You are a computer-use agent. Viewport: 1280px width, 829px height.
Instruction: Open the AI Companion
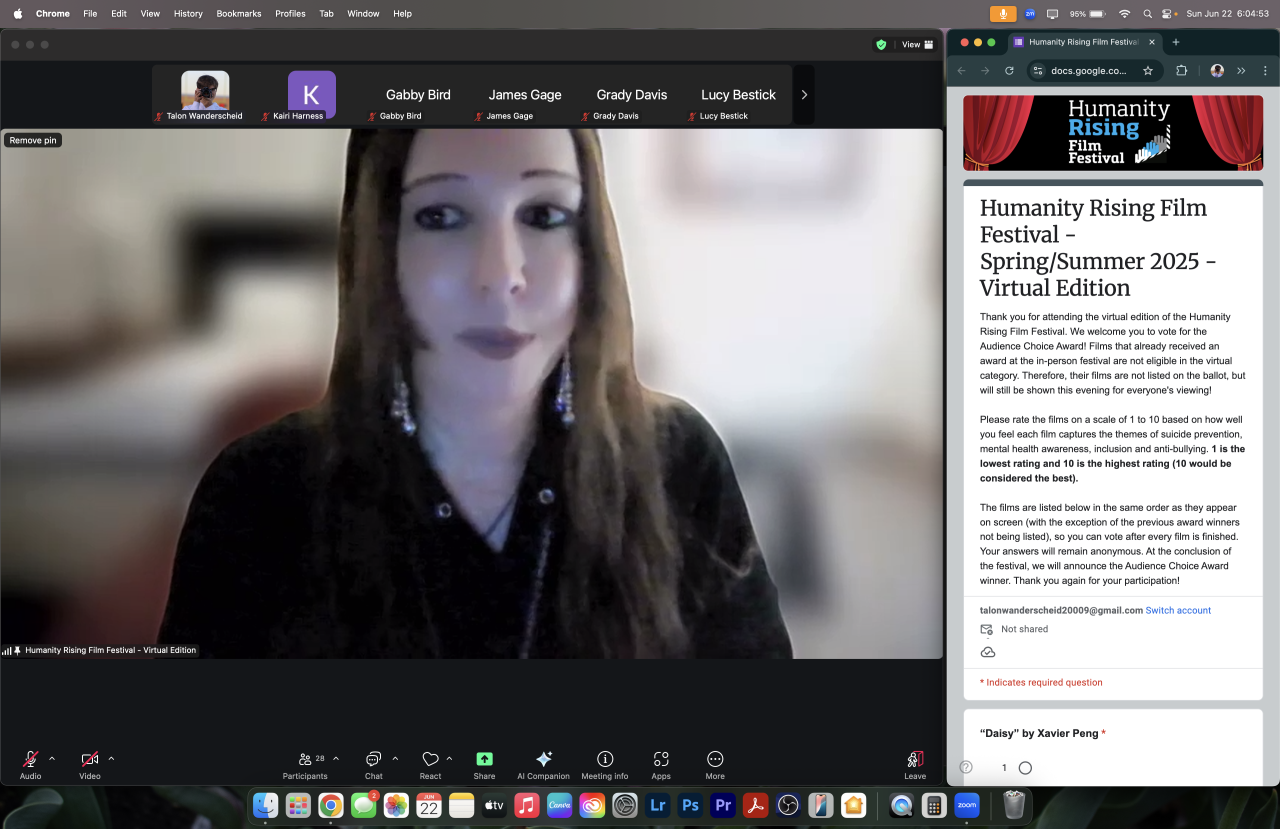tap(543, 762)
